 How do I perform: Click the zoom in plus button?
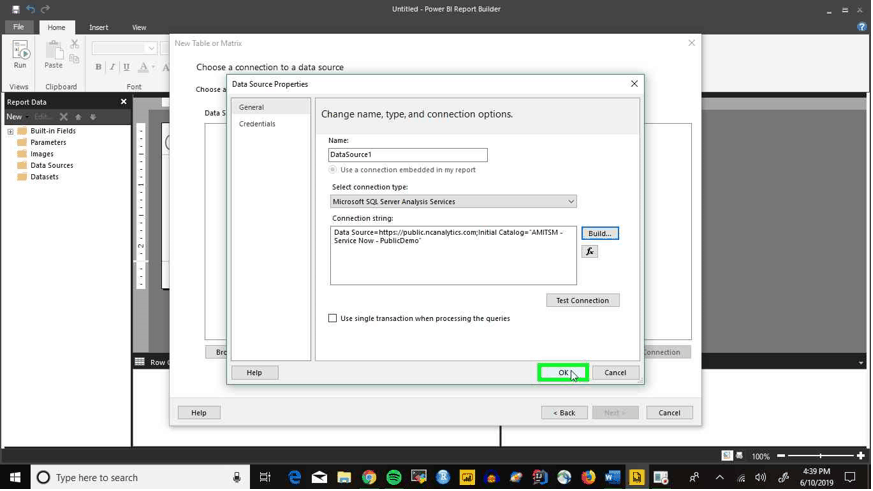click(861, 456)
